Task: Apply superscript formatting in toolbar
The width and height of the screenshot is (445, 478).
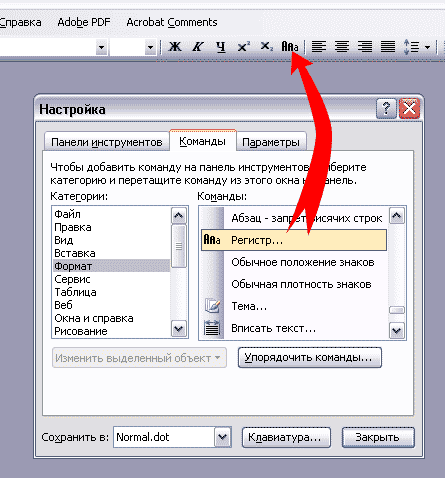Action: tap(244, 47)
